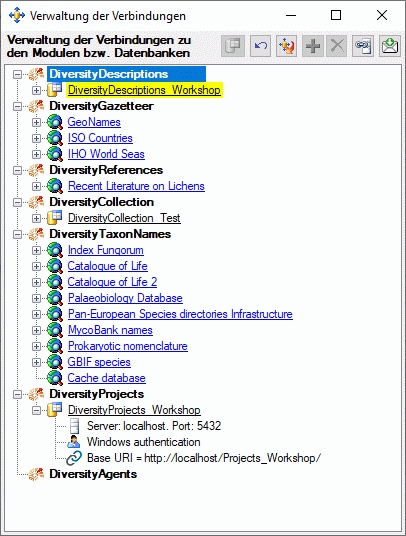Select the Base URI Projects_Workshop entry
406x536 pixels.
pos(204,458)
